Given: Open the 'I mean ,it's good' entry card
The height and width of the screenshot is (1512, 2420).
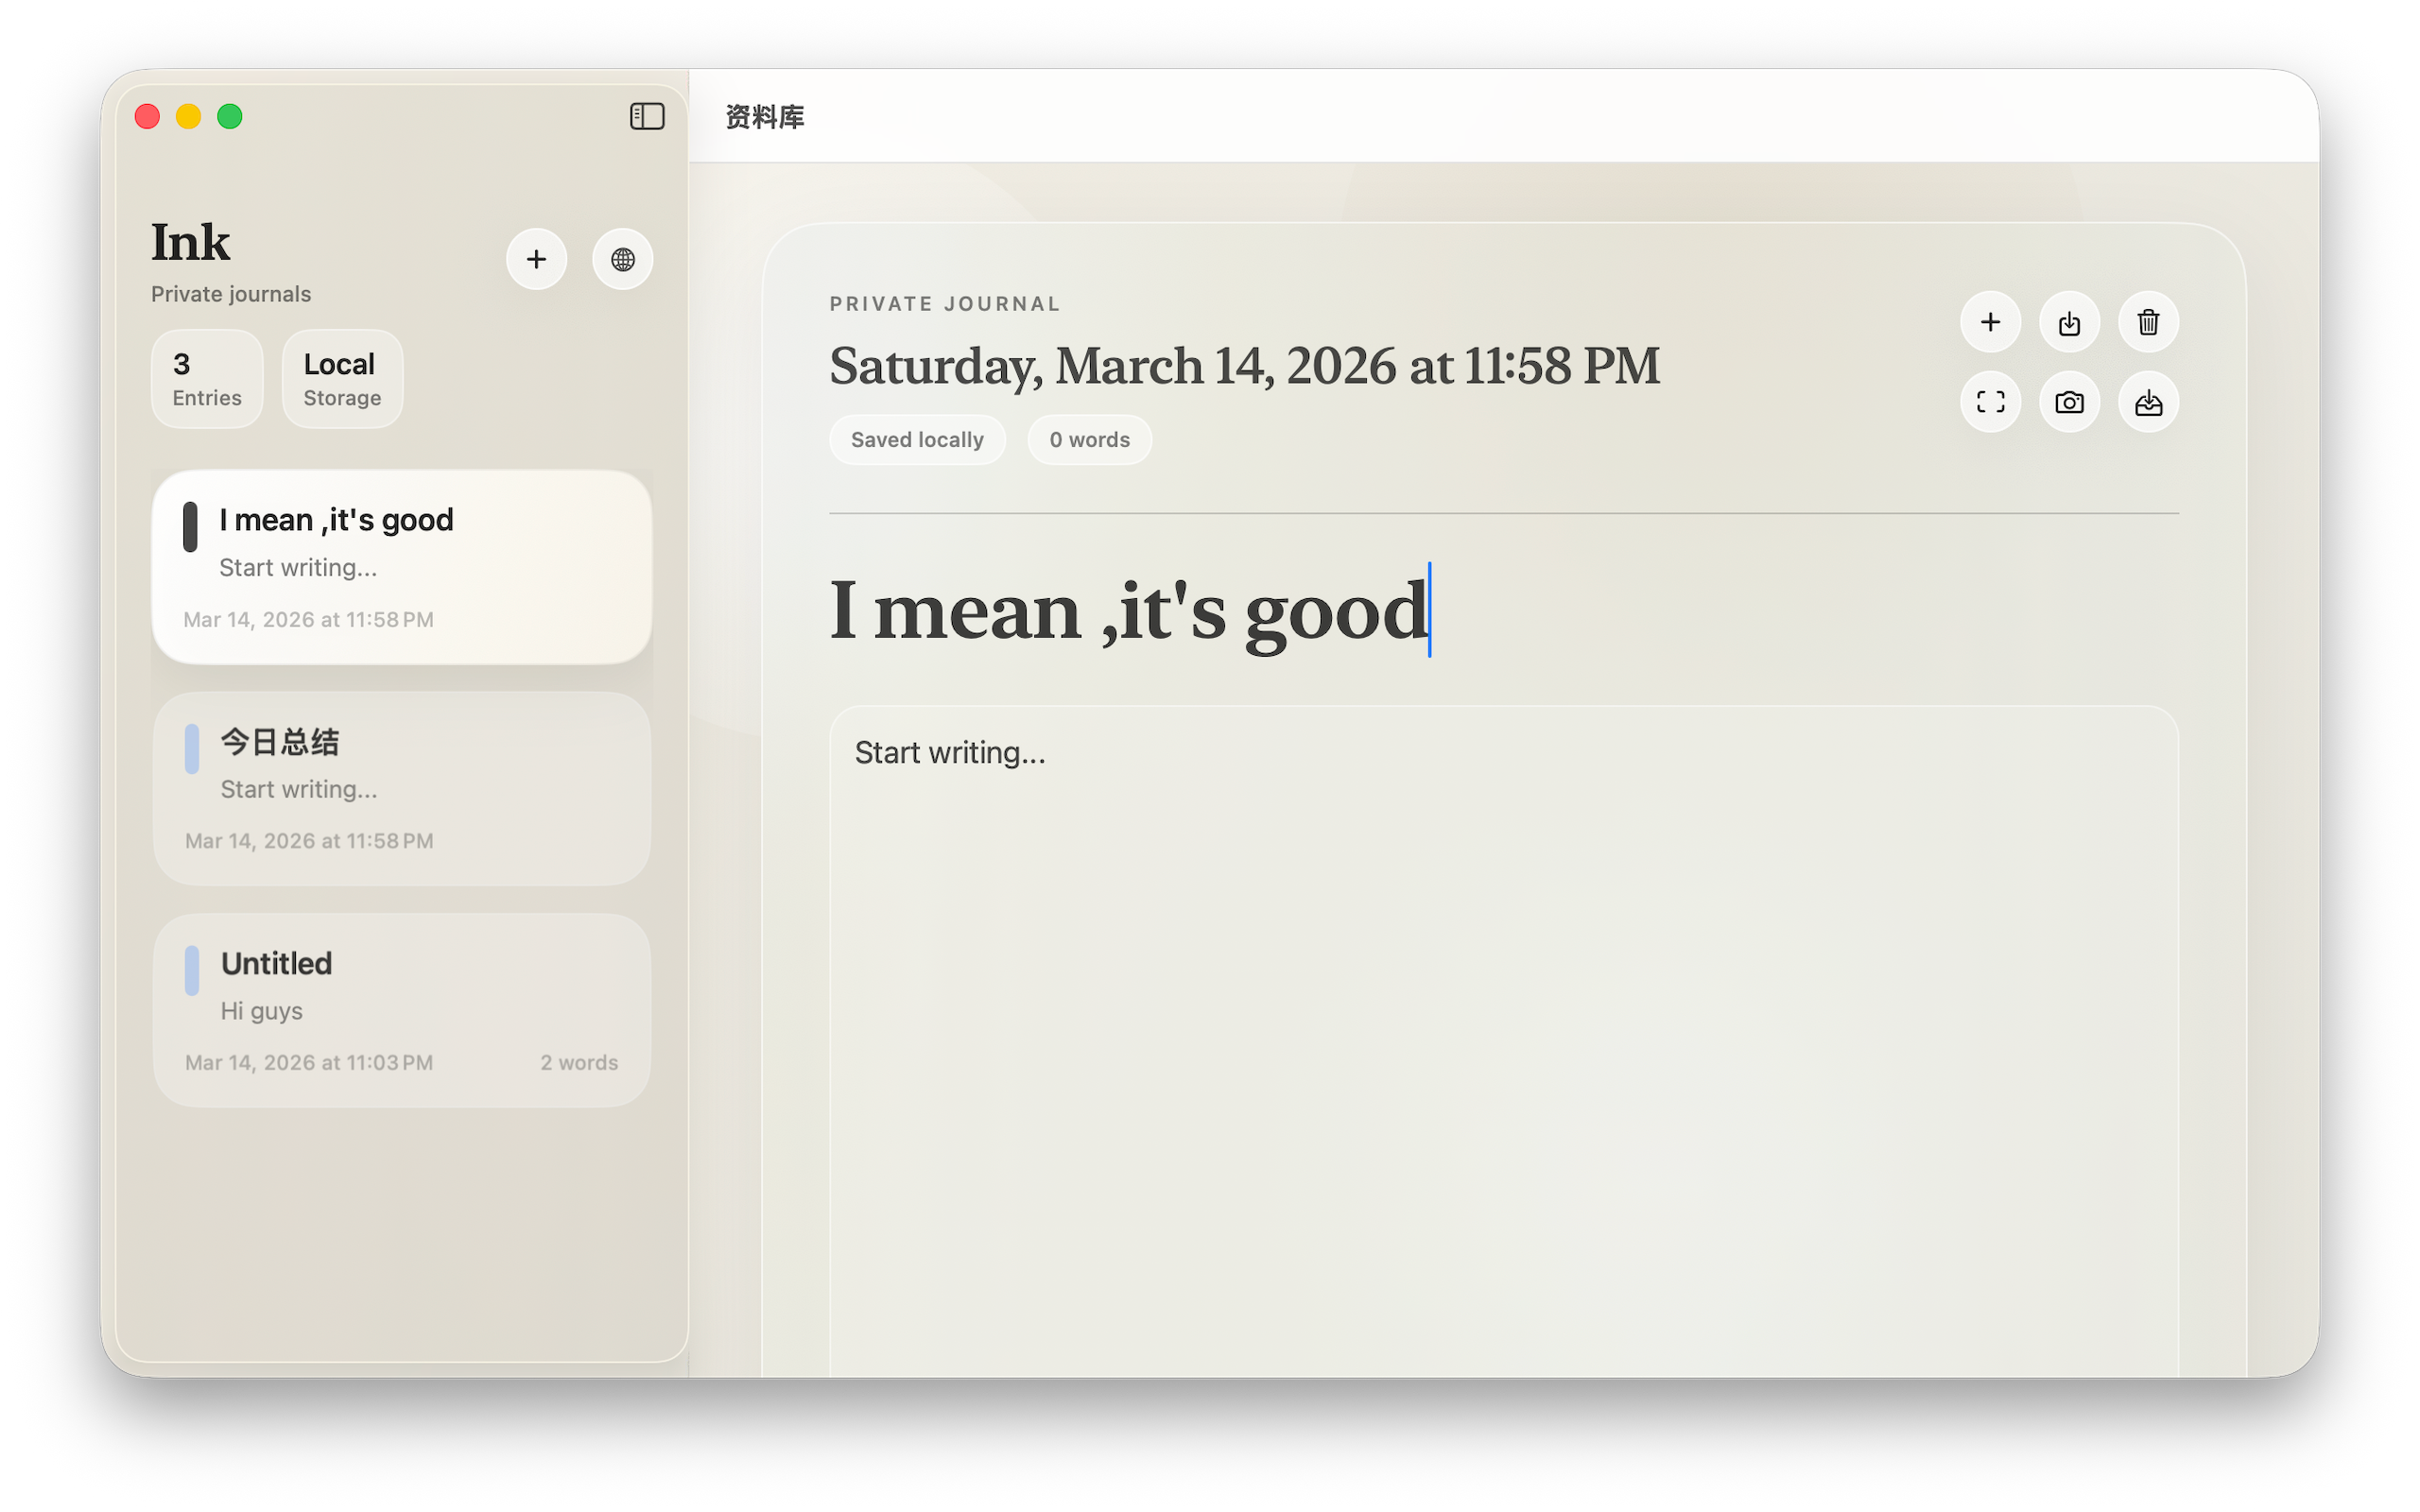Looking at the screenshot, I should [x=402, y=567].
